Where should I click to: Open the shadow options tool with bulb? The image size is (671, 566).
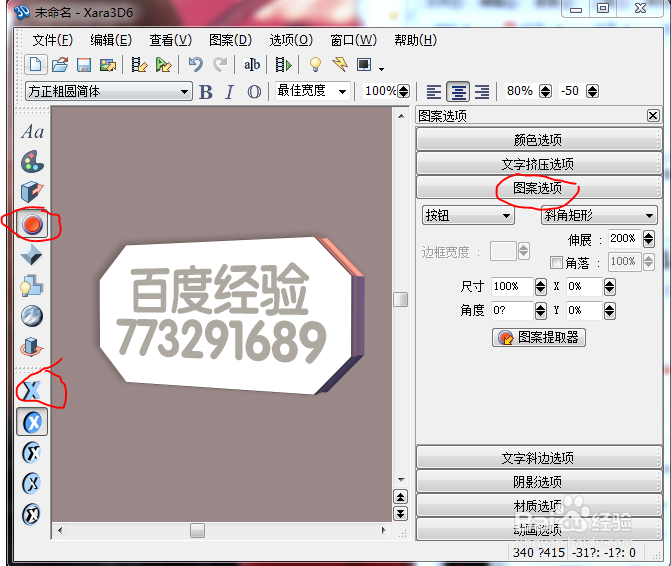click(x=32, y=286)
